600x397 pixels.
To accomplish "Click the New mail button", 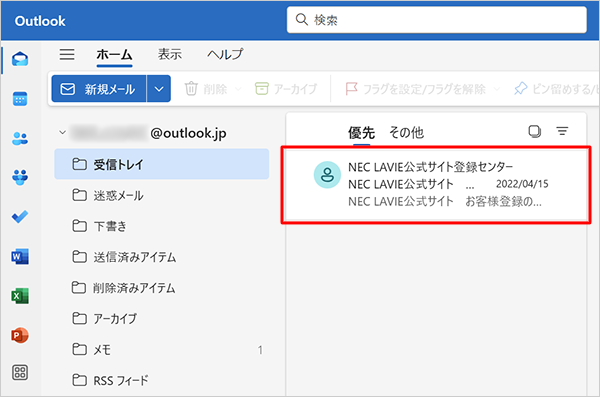I will 99,89.
